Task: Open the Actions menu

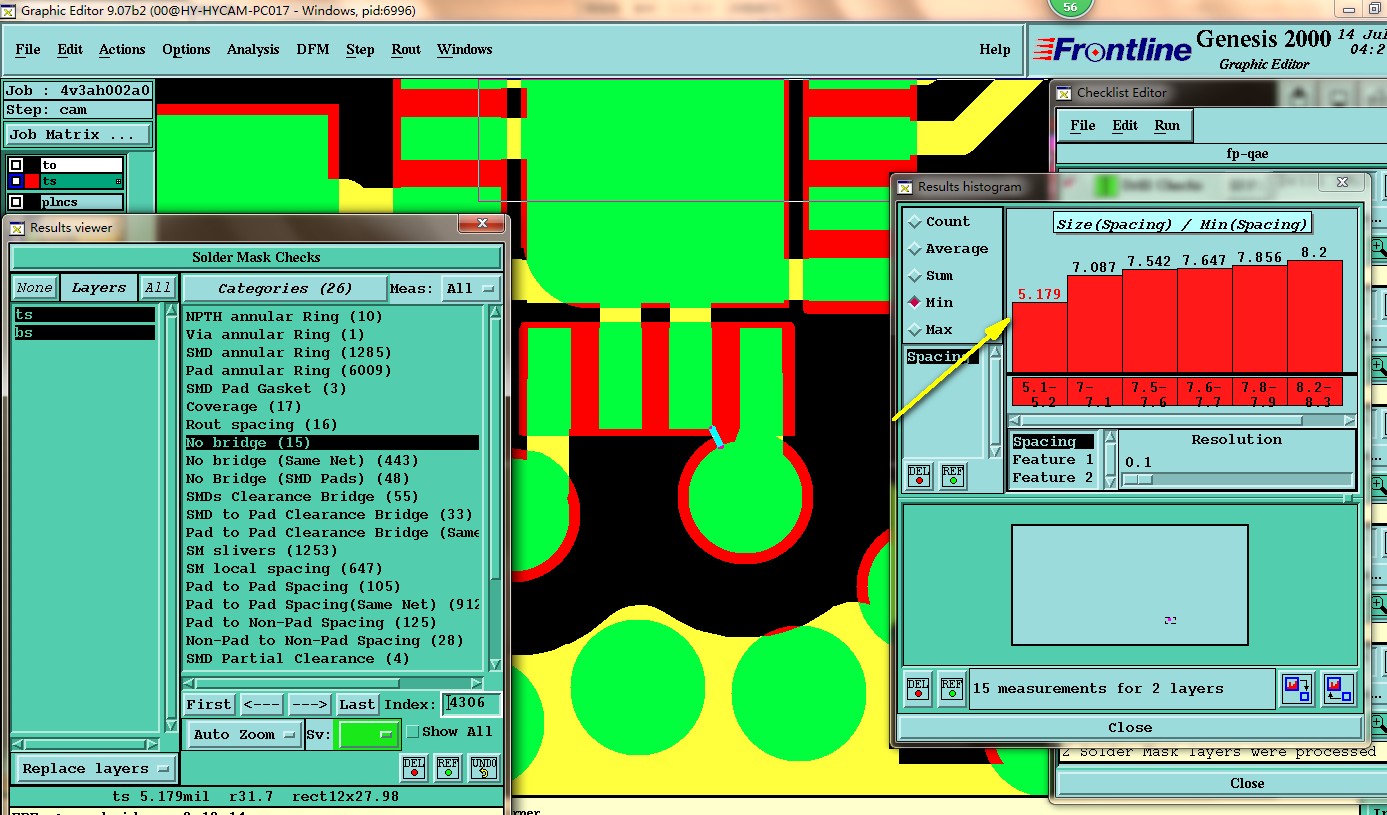Action: click(122, 49)
